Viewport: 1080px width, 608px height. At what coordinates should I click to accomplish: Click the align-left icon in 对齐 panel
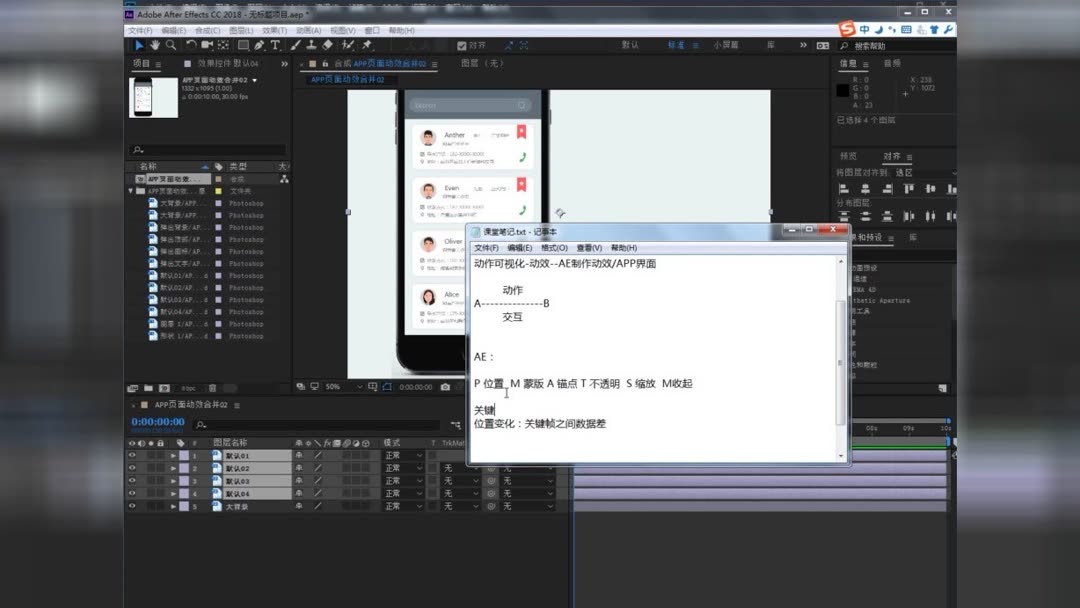(844, 189)
